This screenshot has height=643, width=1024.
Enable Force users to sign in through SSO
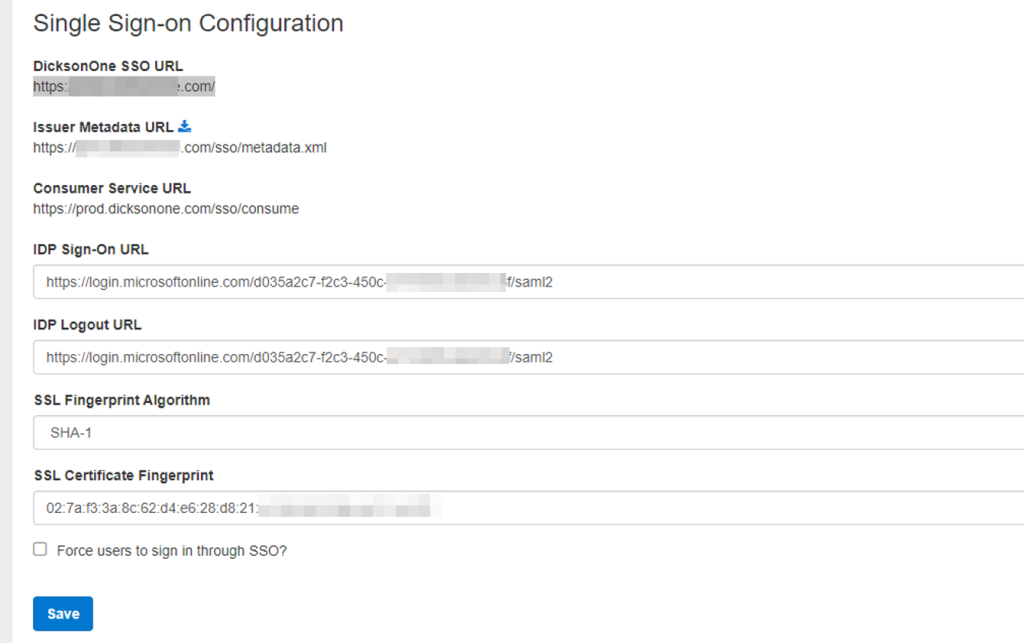[40, 549]
